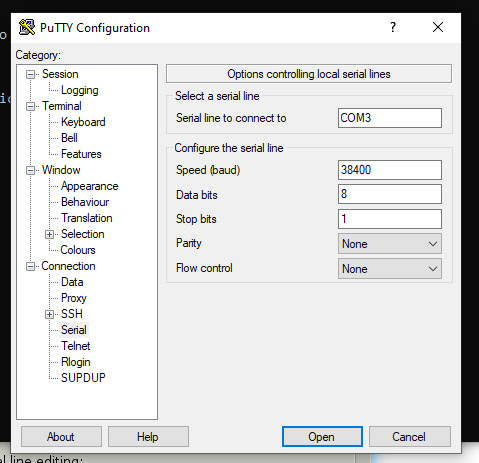Select the Logging category
The width and height of the screenshot is (479, 463).
(79, 90)
